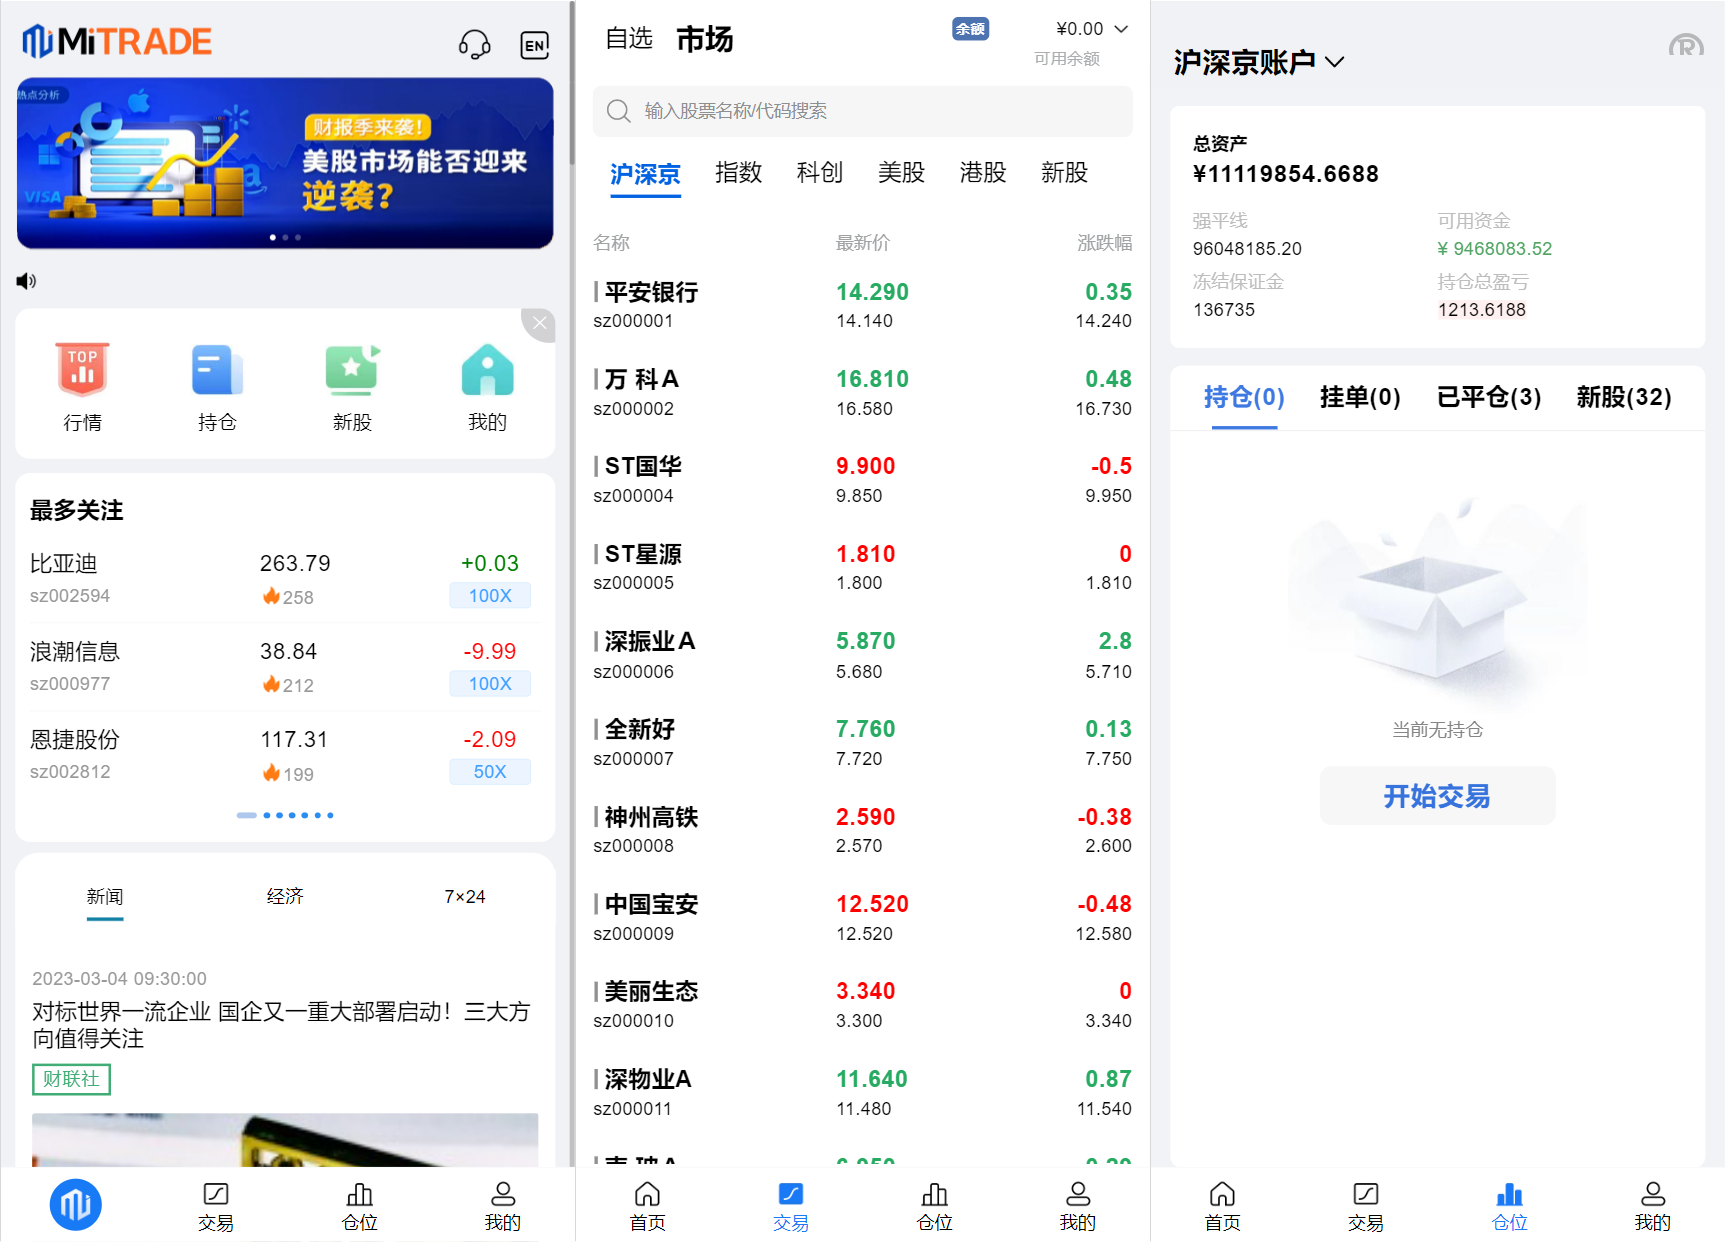
Task: Switch language via the EN icon
Action: pos(534,44)
